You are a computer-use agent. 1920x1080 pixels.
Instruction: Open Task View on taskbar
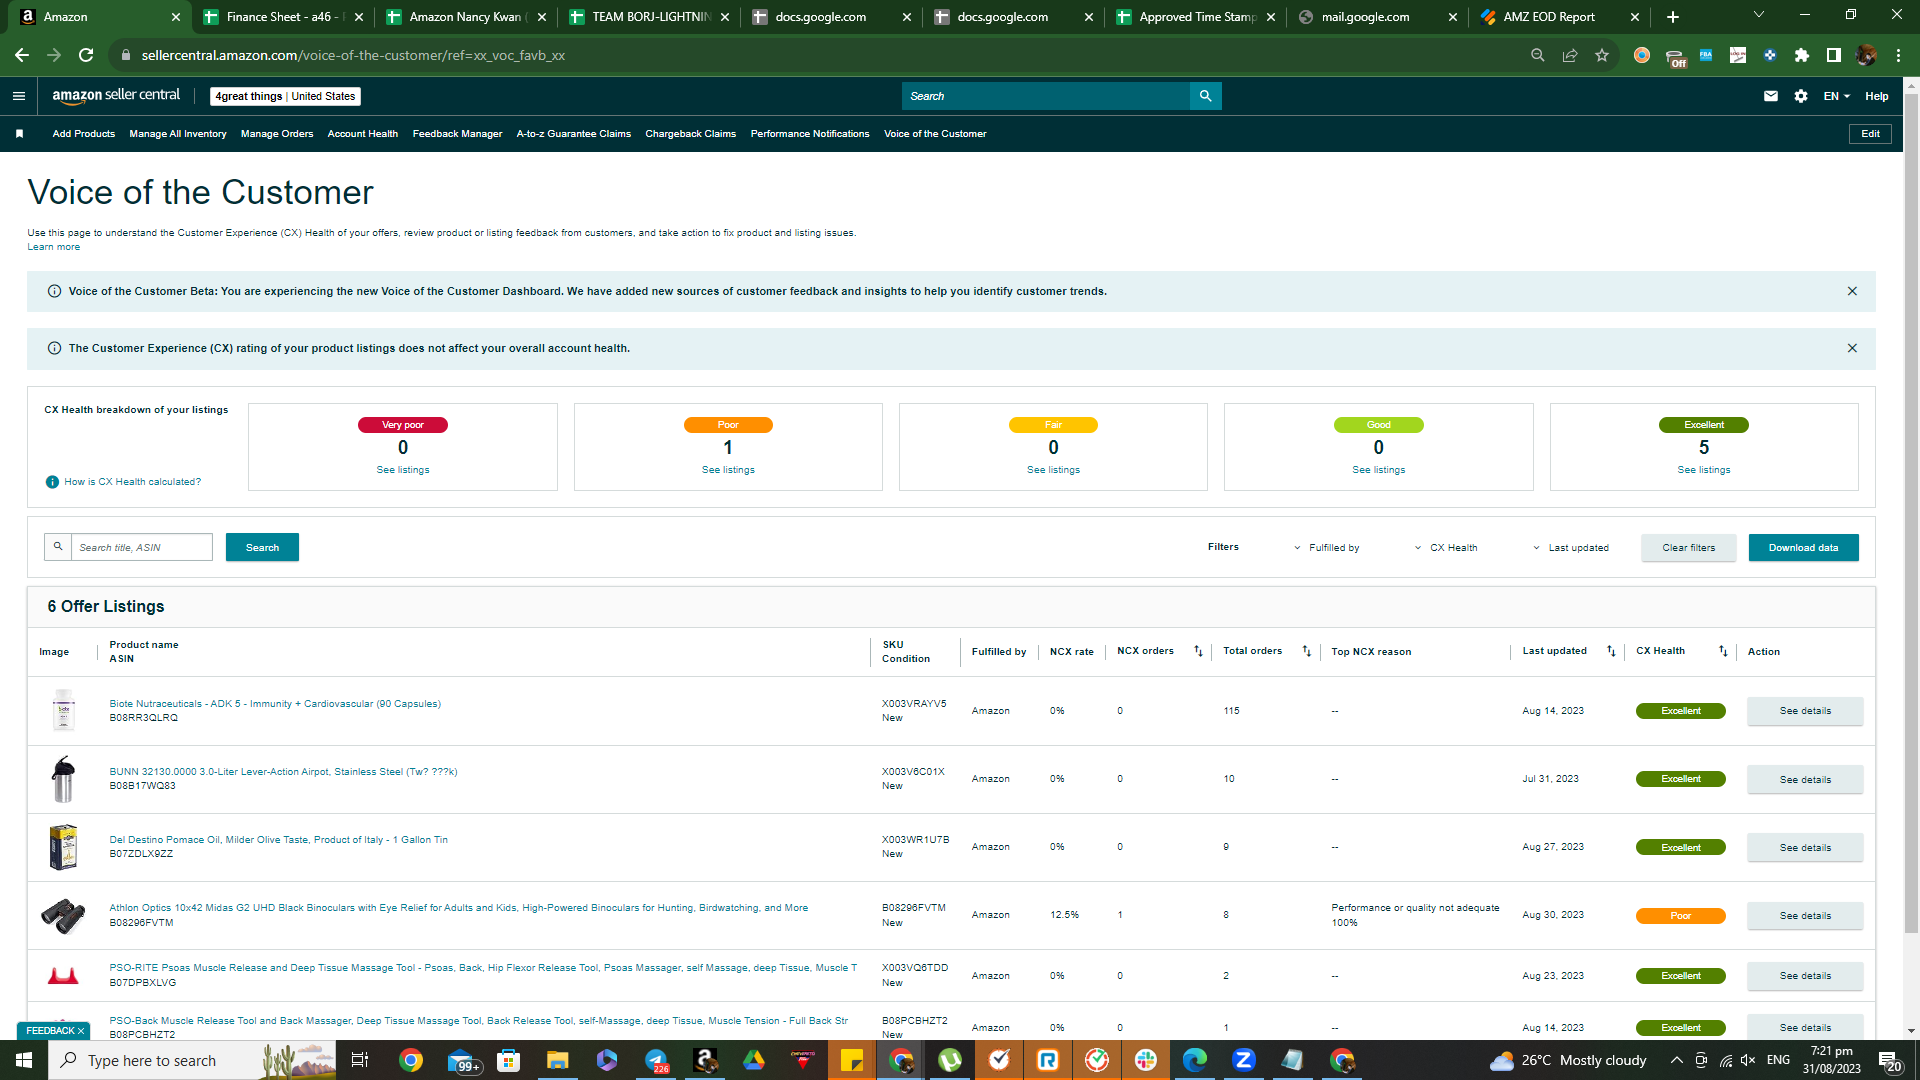(x=360, y=1060)
